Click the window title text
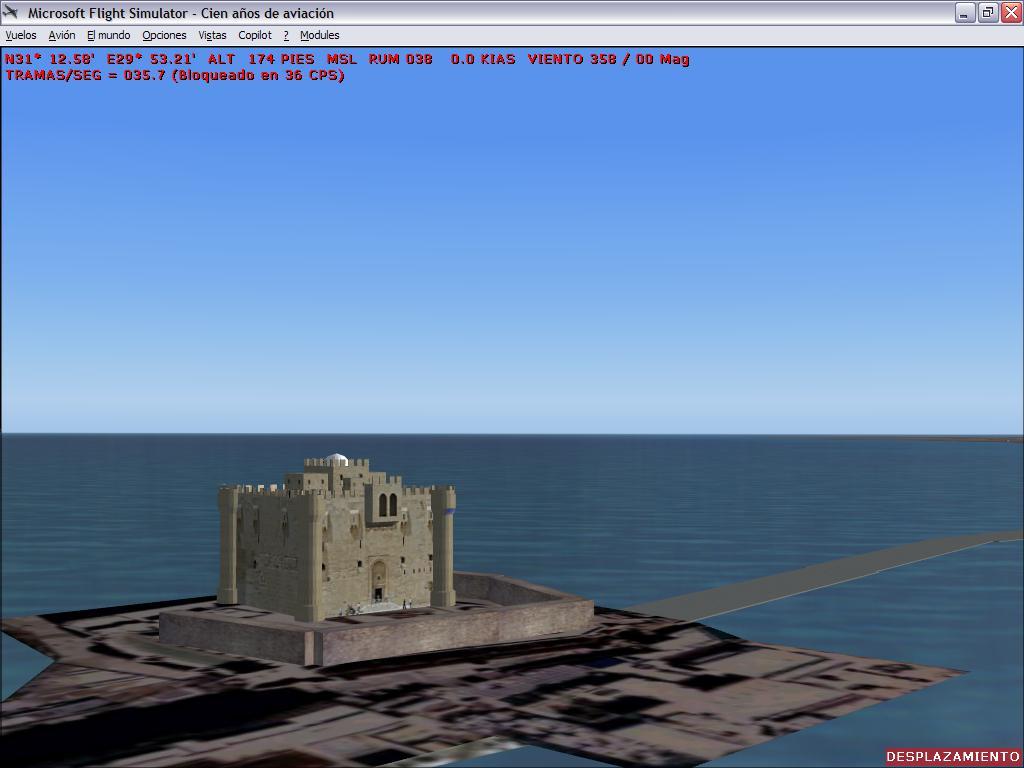Viewport: 1024px width, 768px height. click(180, 13)
